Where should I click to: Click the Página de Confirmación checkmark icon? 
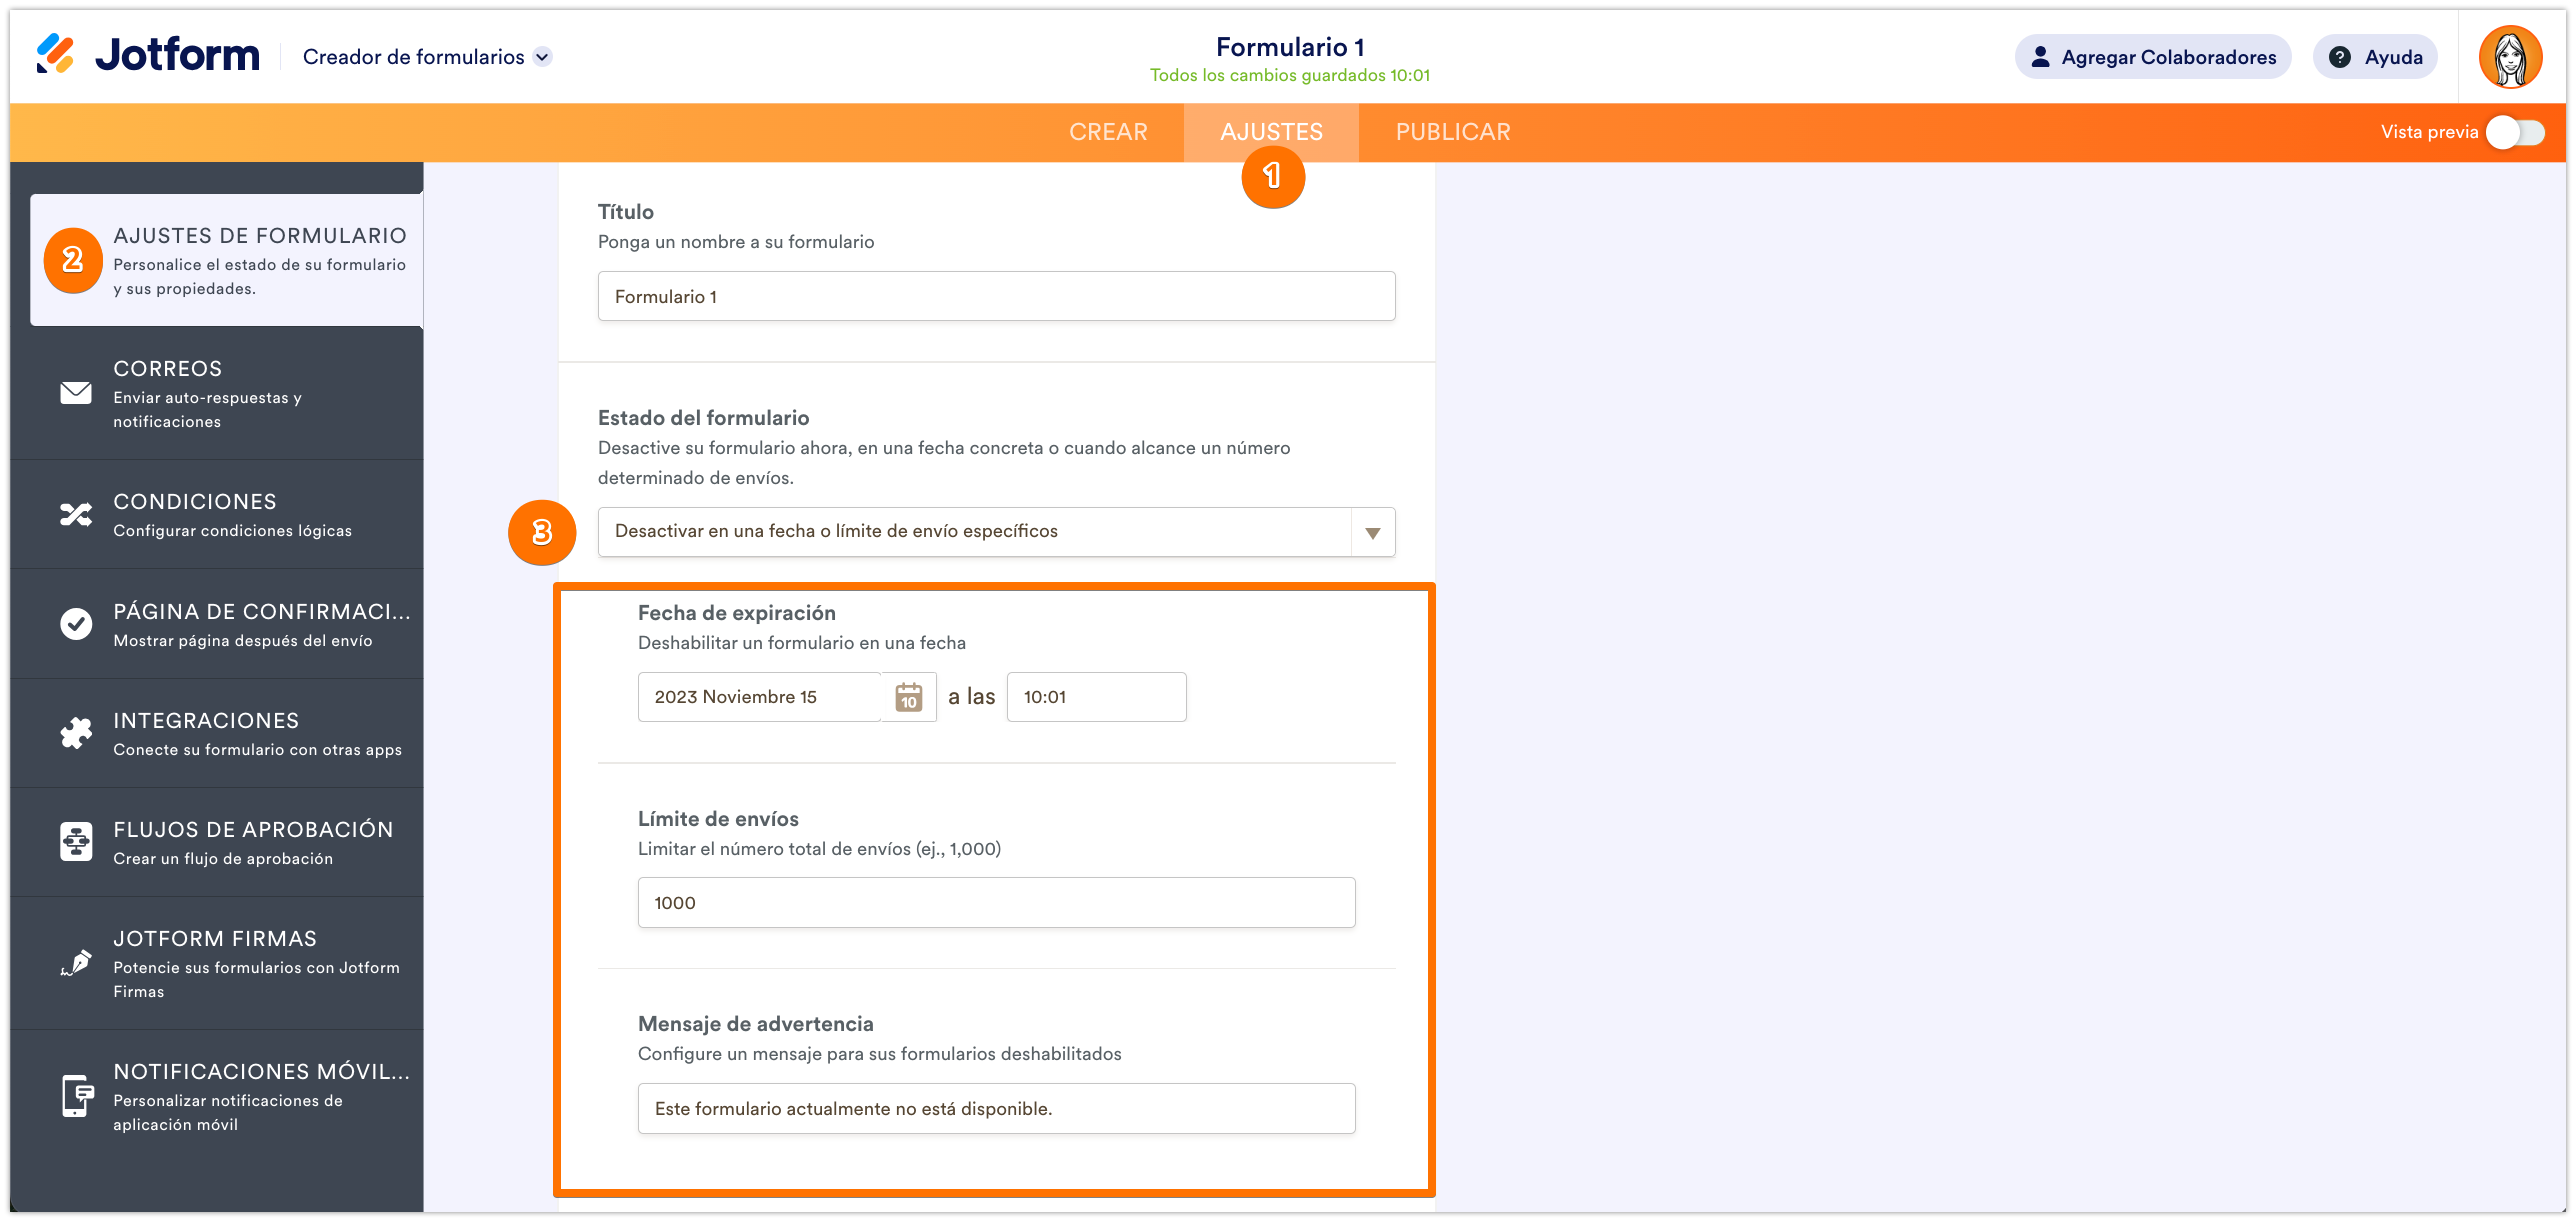pos(76,624)
